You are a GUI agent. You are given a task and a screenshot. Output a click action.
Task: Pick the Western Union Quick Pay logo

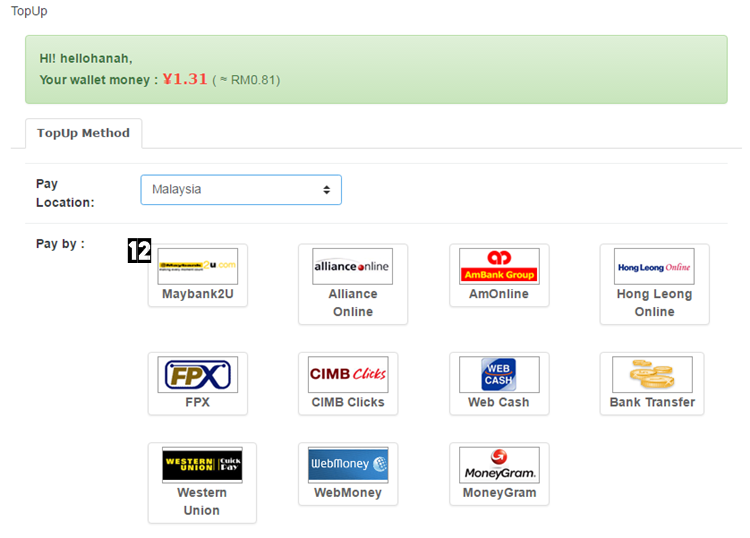202,464
